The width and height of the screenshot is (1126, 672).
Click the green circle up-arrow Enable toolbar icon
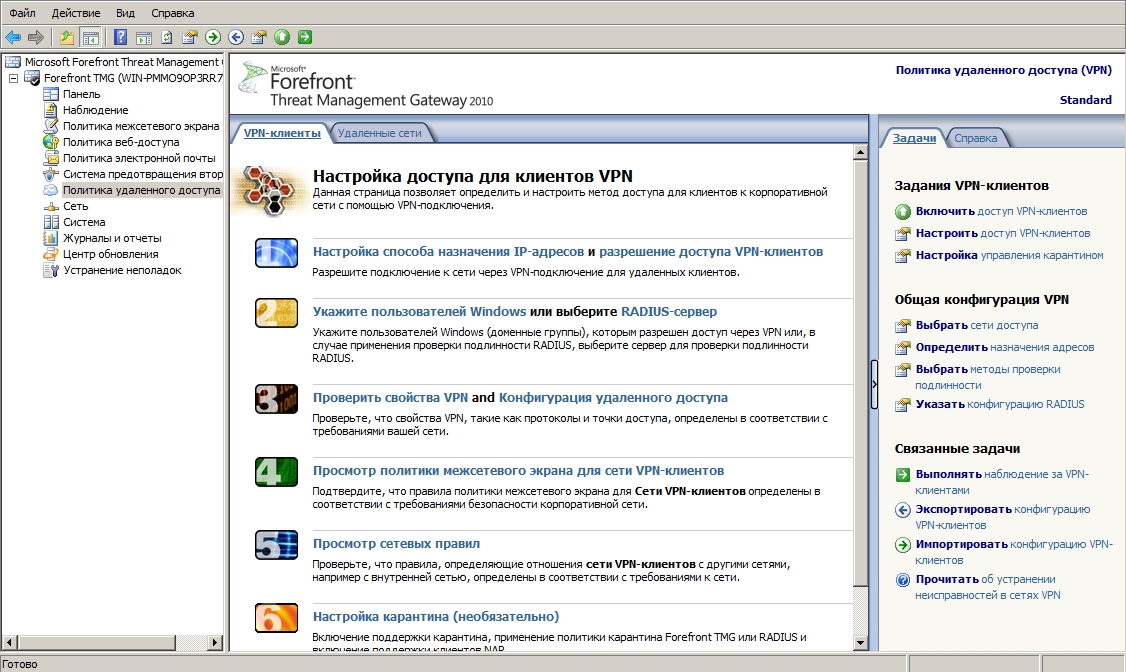coord(282,37)
